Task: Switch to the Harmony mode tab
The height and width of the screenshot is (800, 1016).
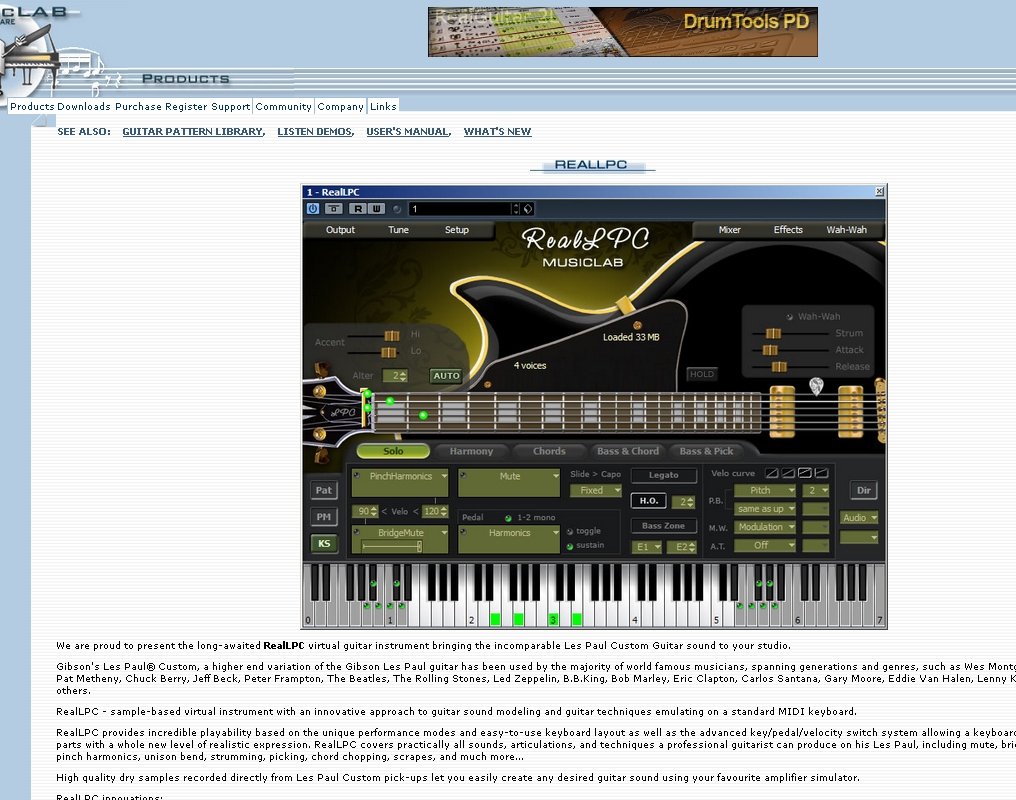Action: point(471,451)
